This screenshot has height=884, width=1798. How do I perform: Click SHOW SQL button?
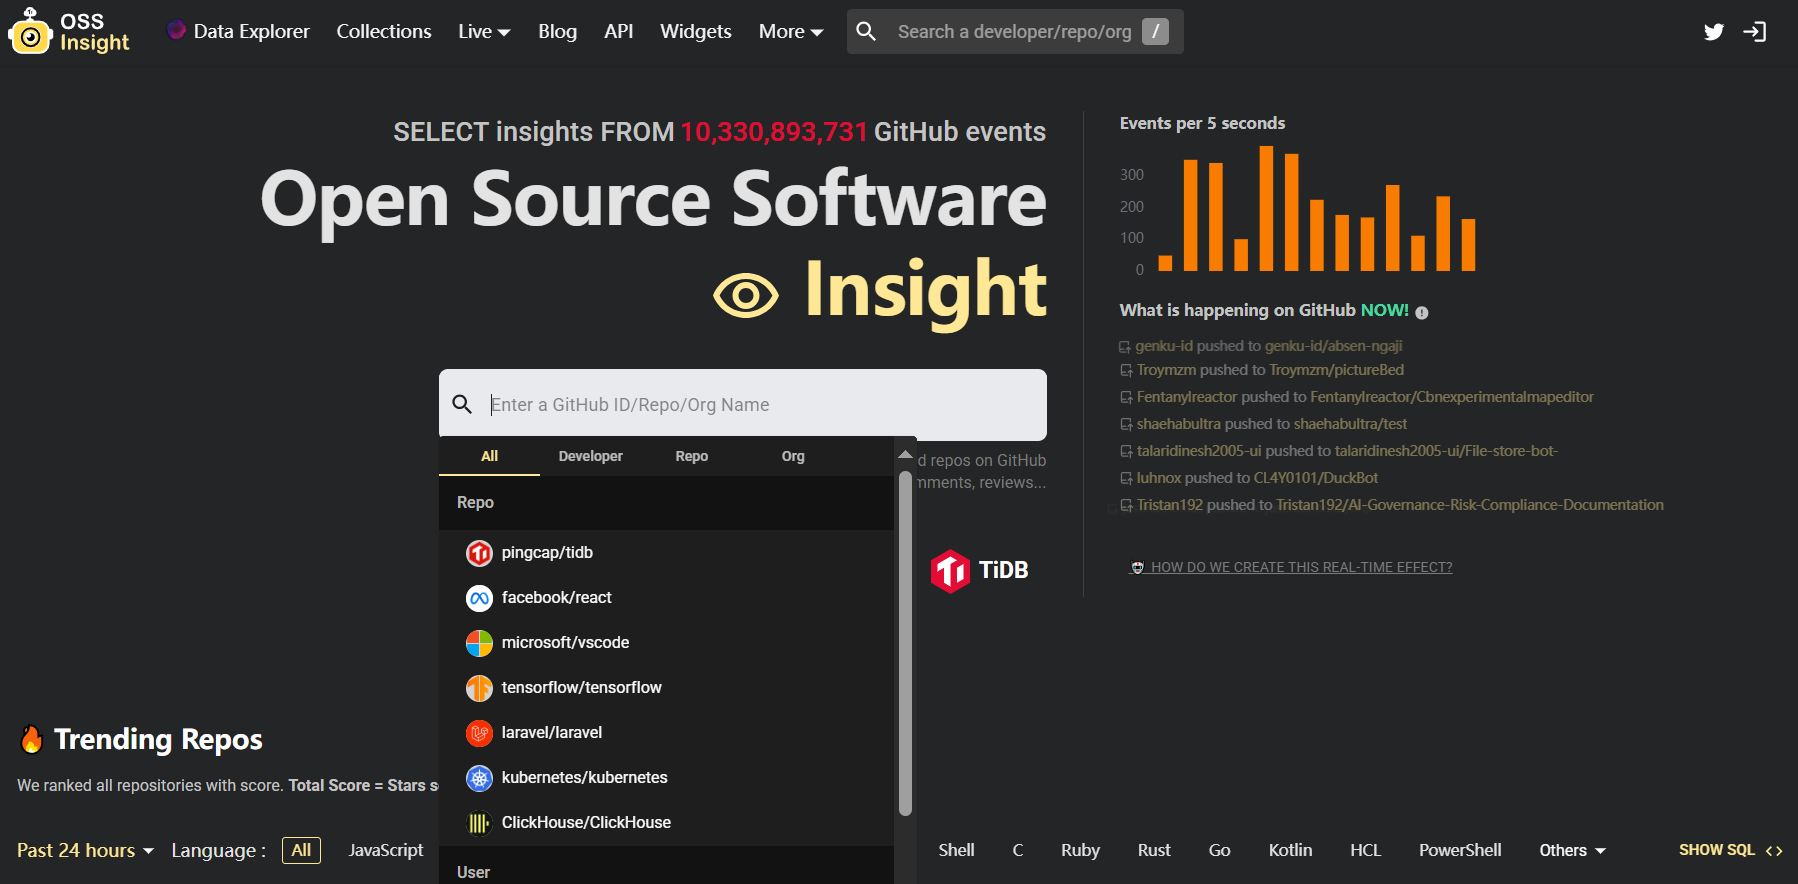(1731, 850)
